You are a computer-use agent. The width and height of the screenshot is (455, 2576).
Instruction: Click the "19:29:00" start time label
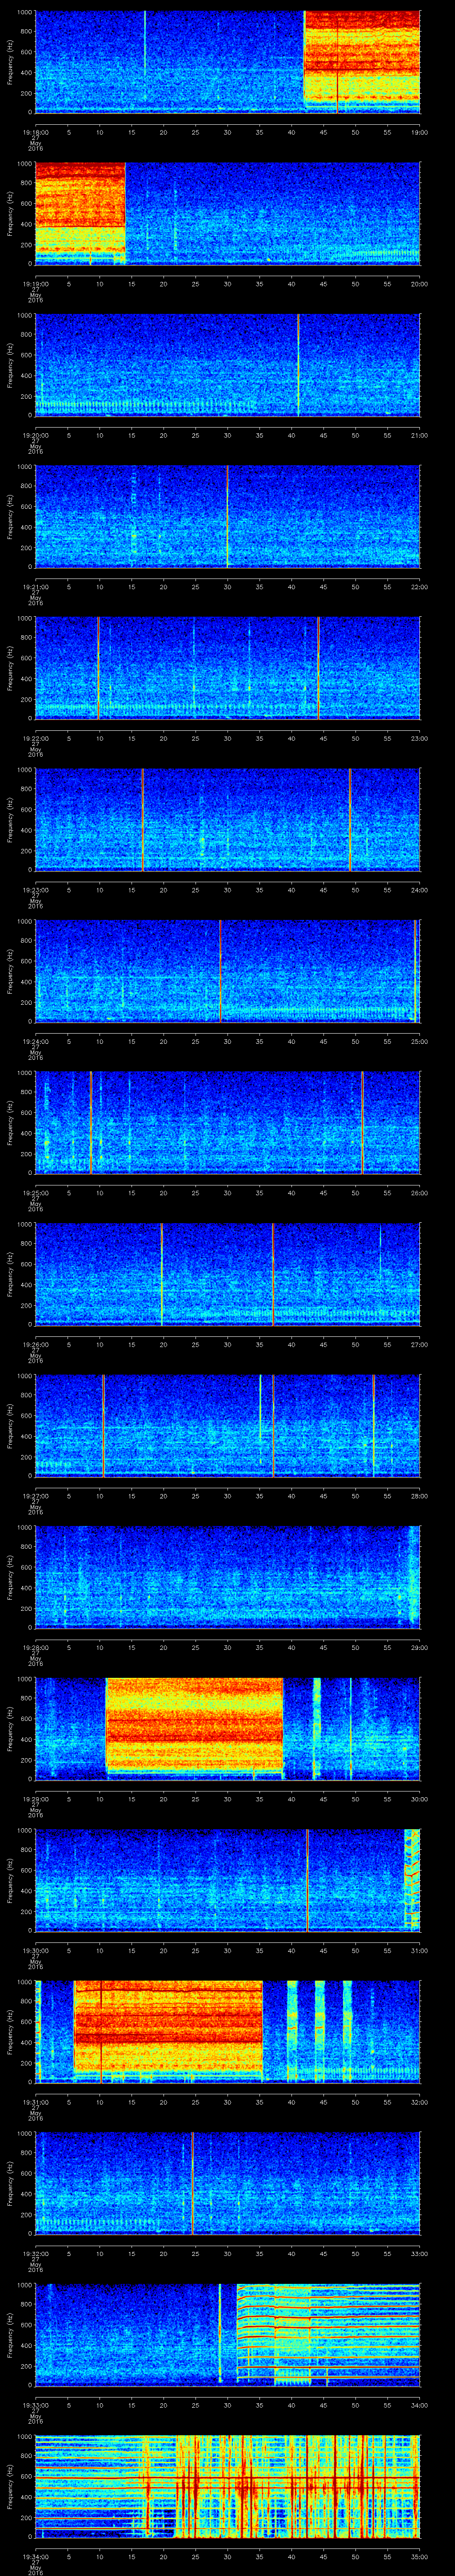tap(35, 1798)
